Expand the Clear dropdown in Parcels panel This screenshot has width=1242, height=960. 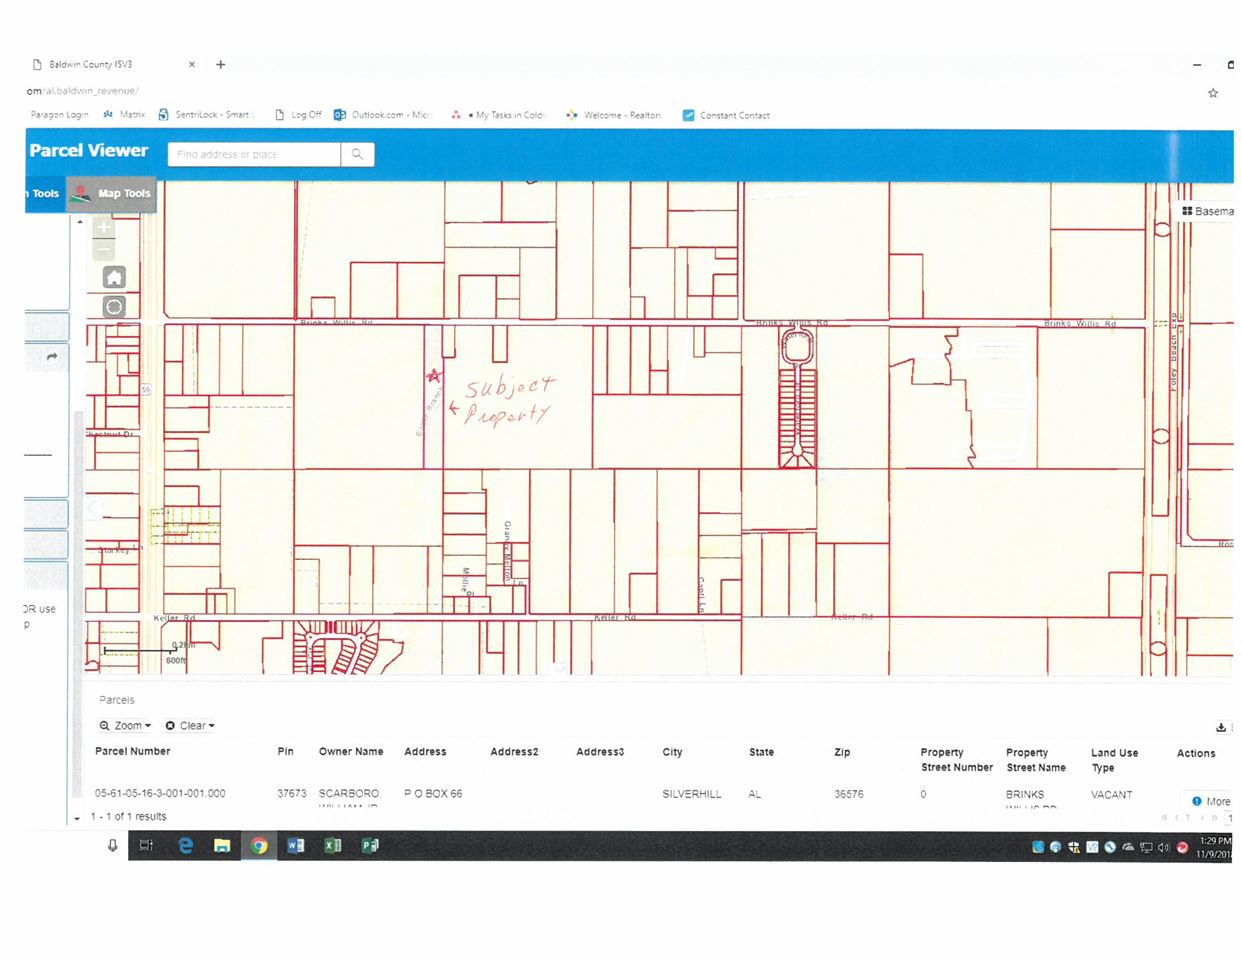(x=190, y=726)
